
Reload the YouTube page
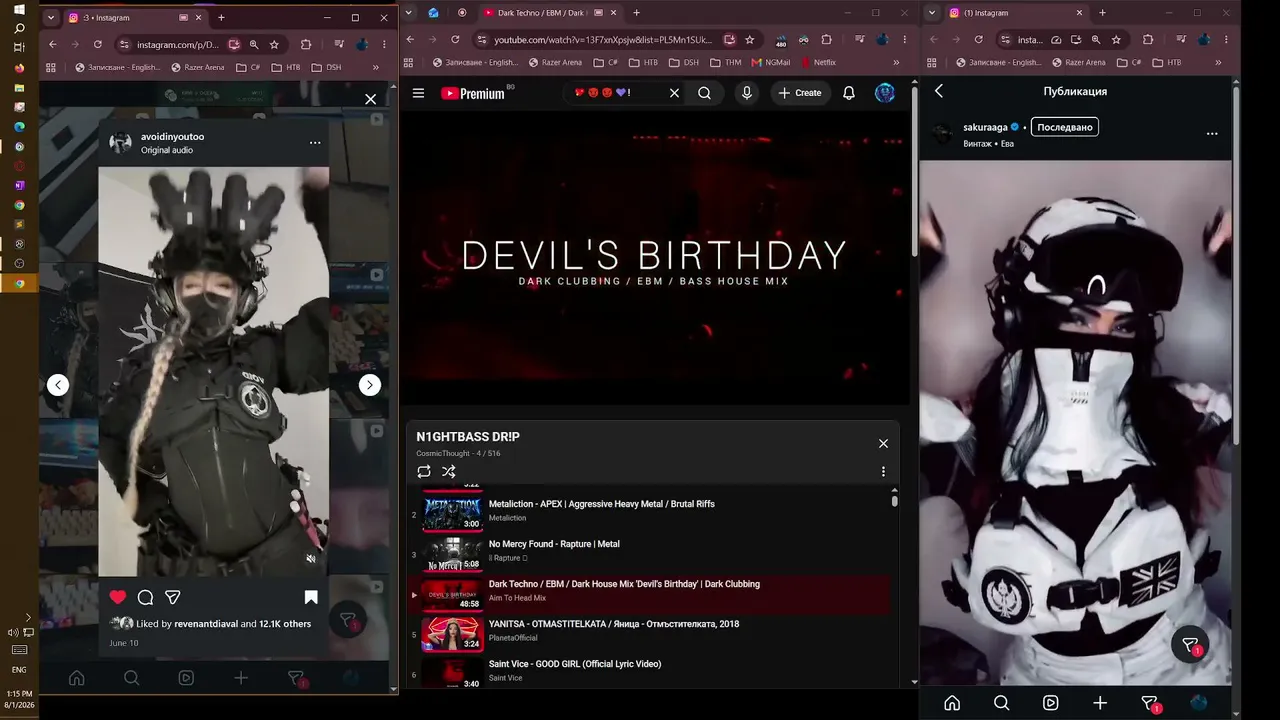[x=455, y=39]
